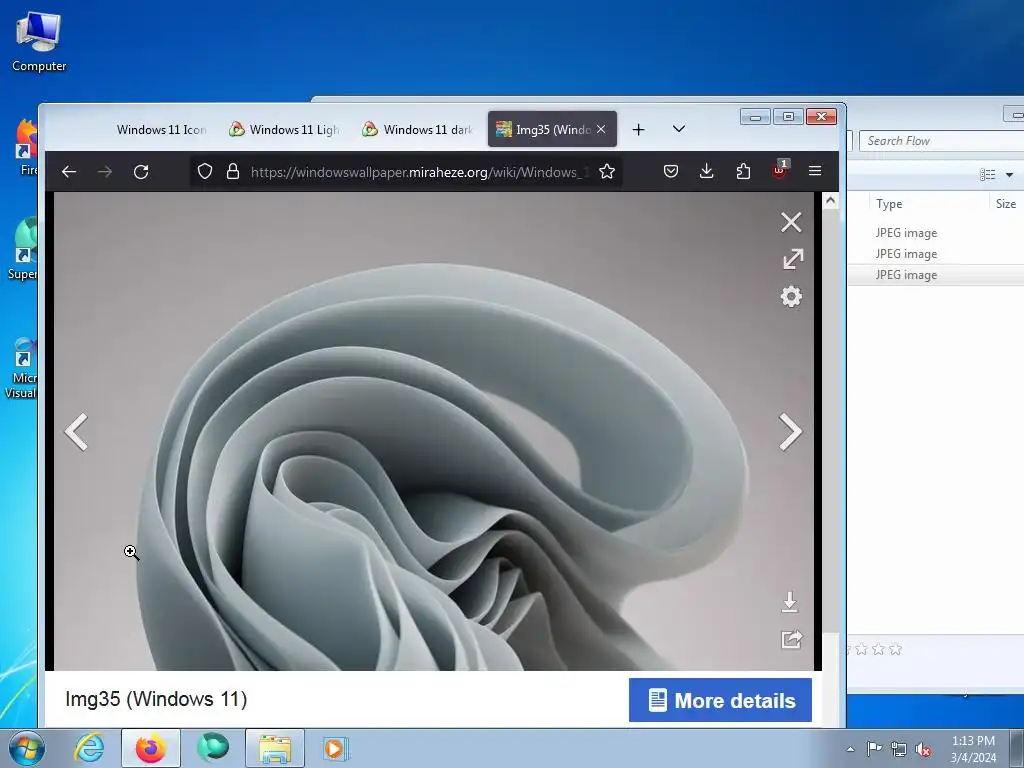
Task: List all tabs dropdown
Action: (679, 129)
